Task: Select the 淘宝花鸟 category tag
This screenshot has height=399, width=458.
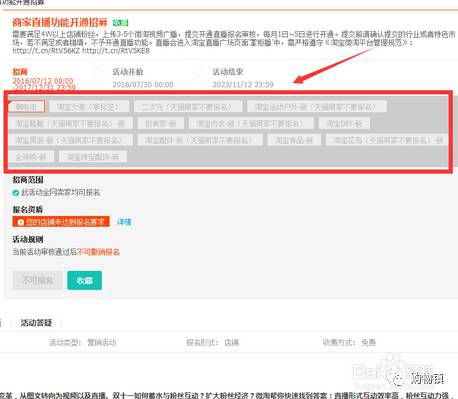Action: point(387,140)
